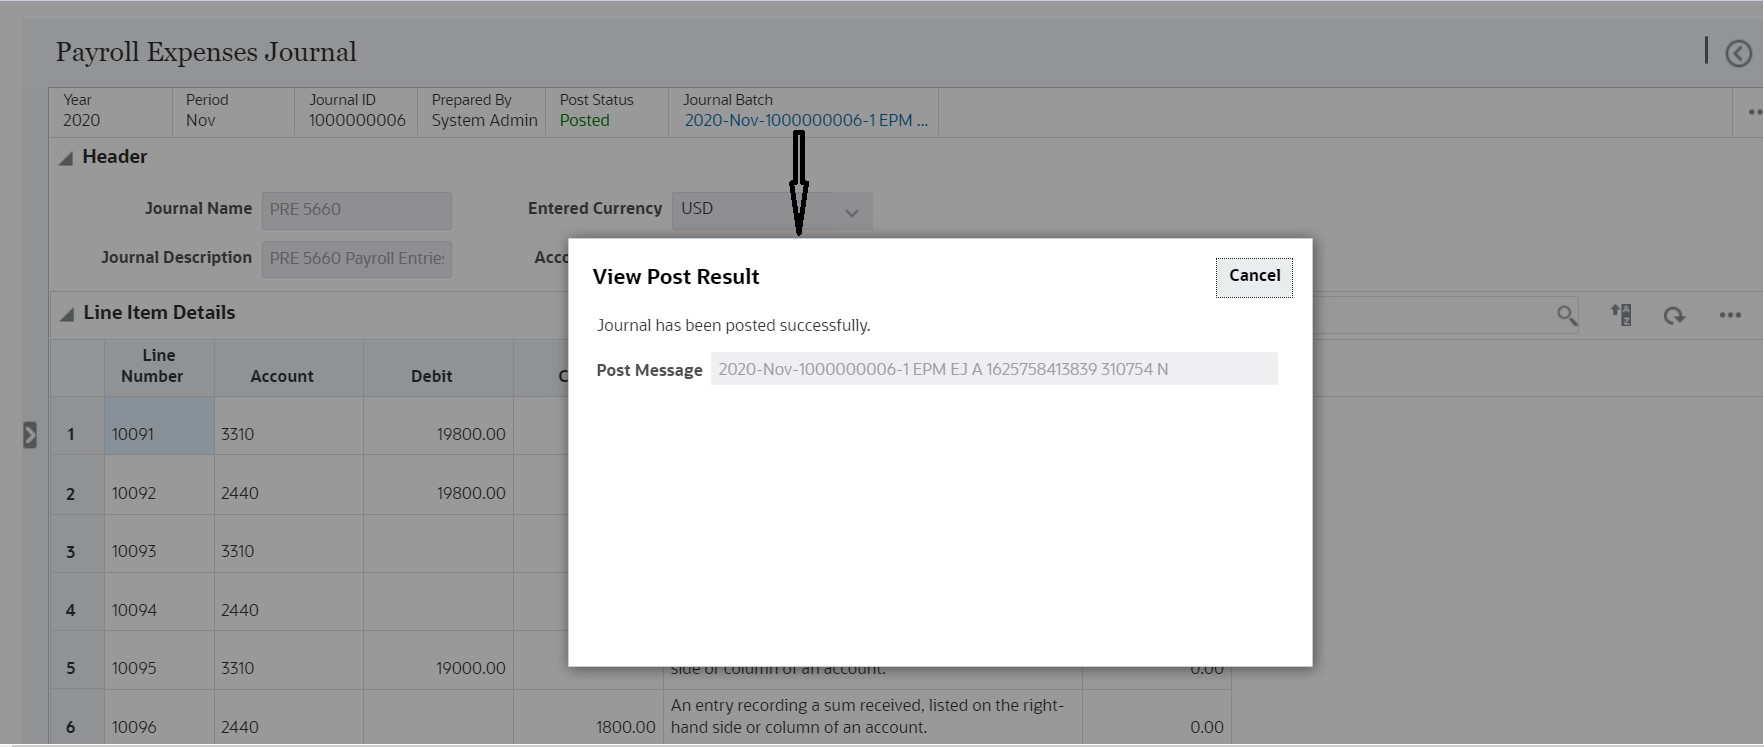The height and width of the screenshot is (747, 1764).
Task: Click Journal ID value 1000000006
Action: click(x=357, y=121)
